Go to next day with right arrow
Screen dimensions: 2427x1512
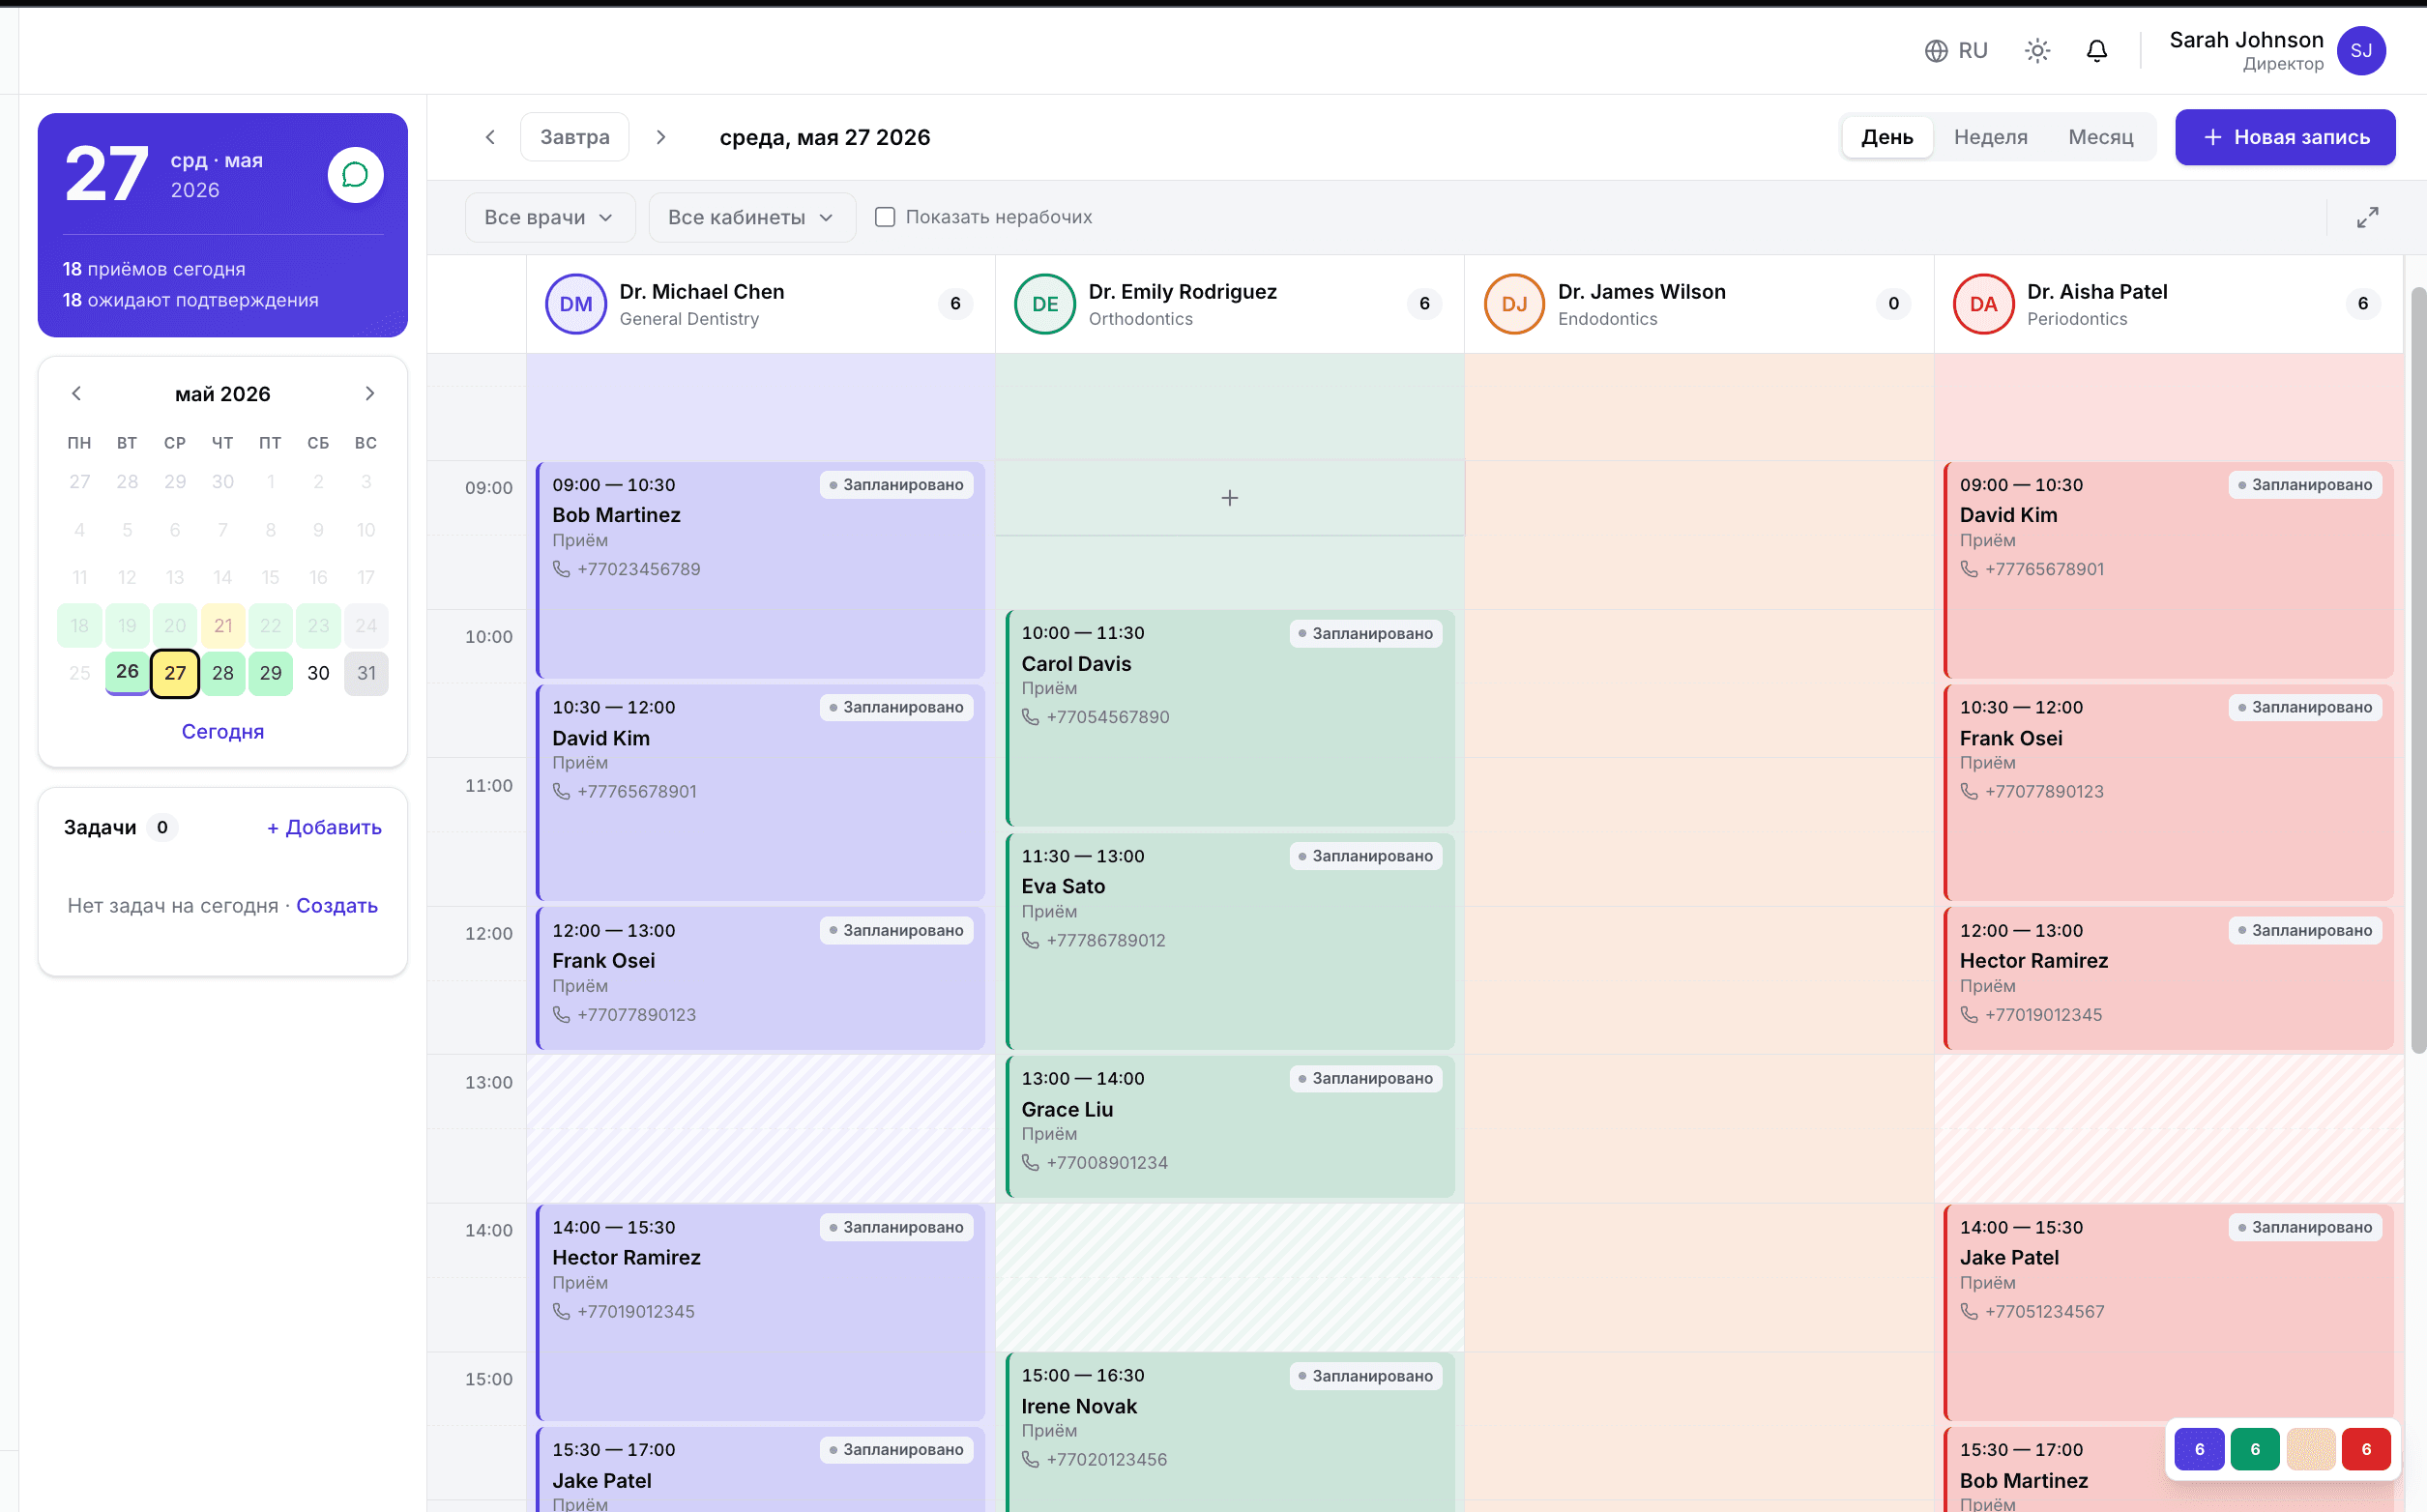coord(661,137)
